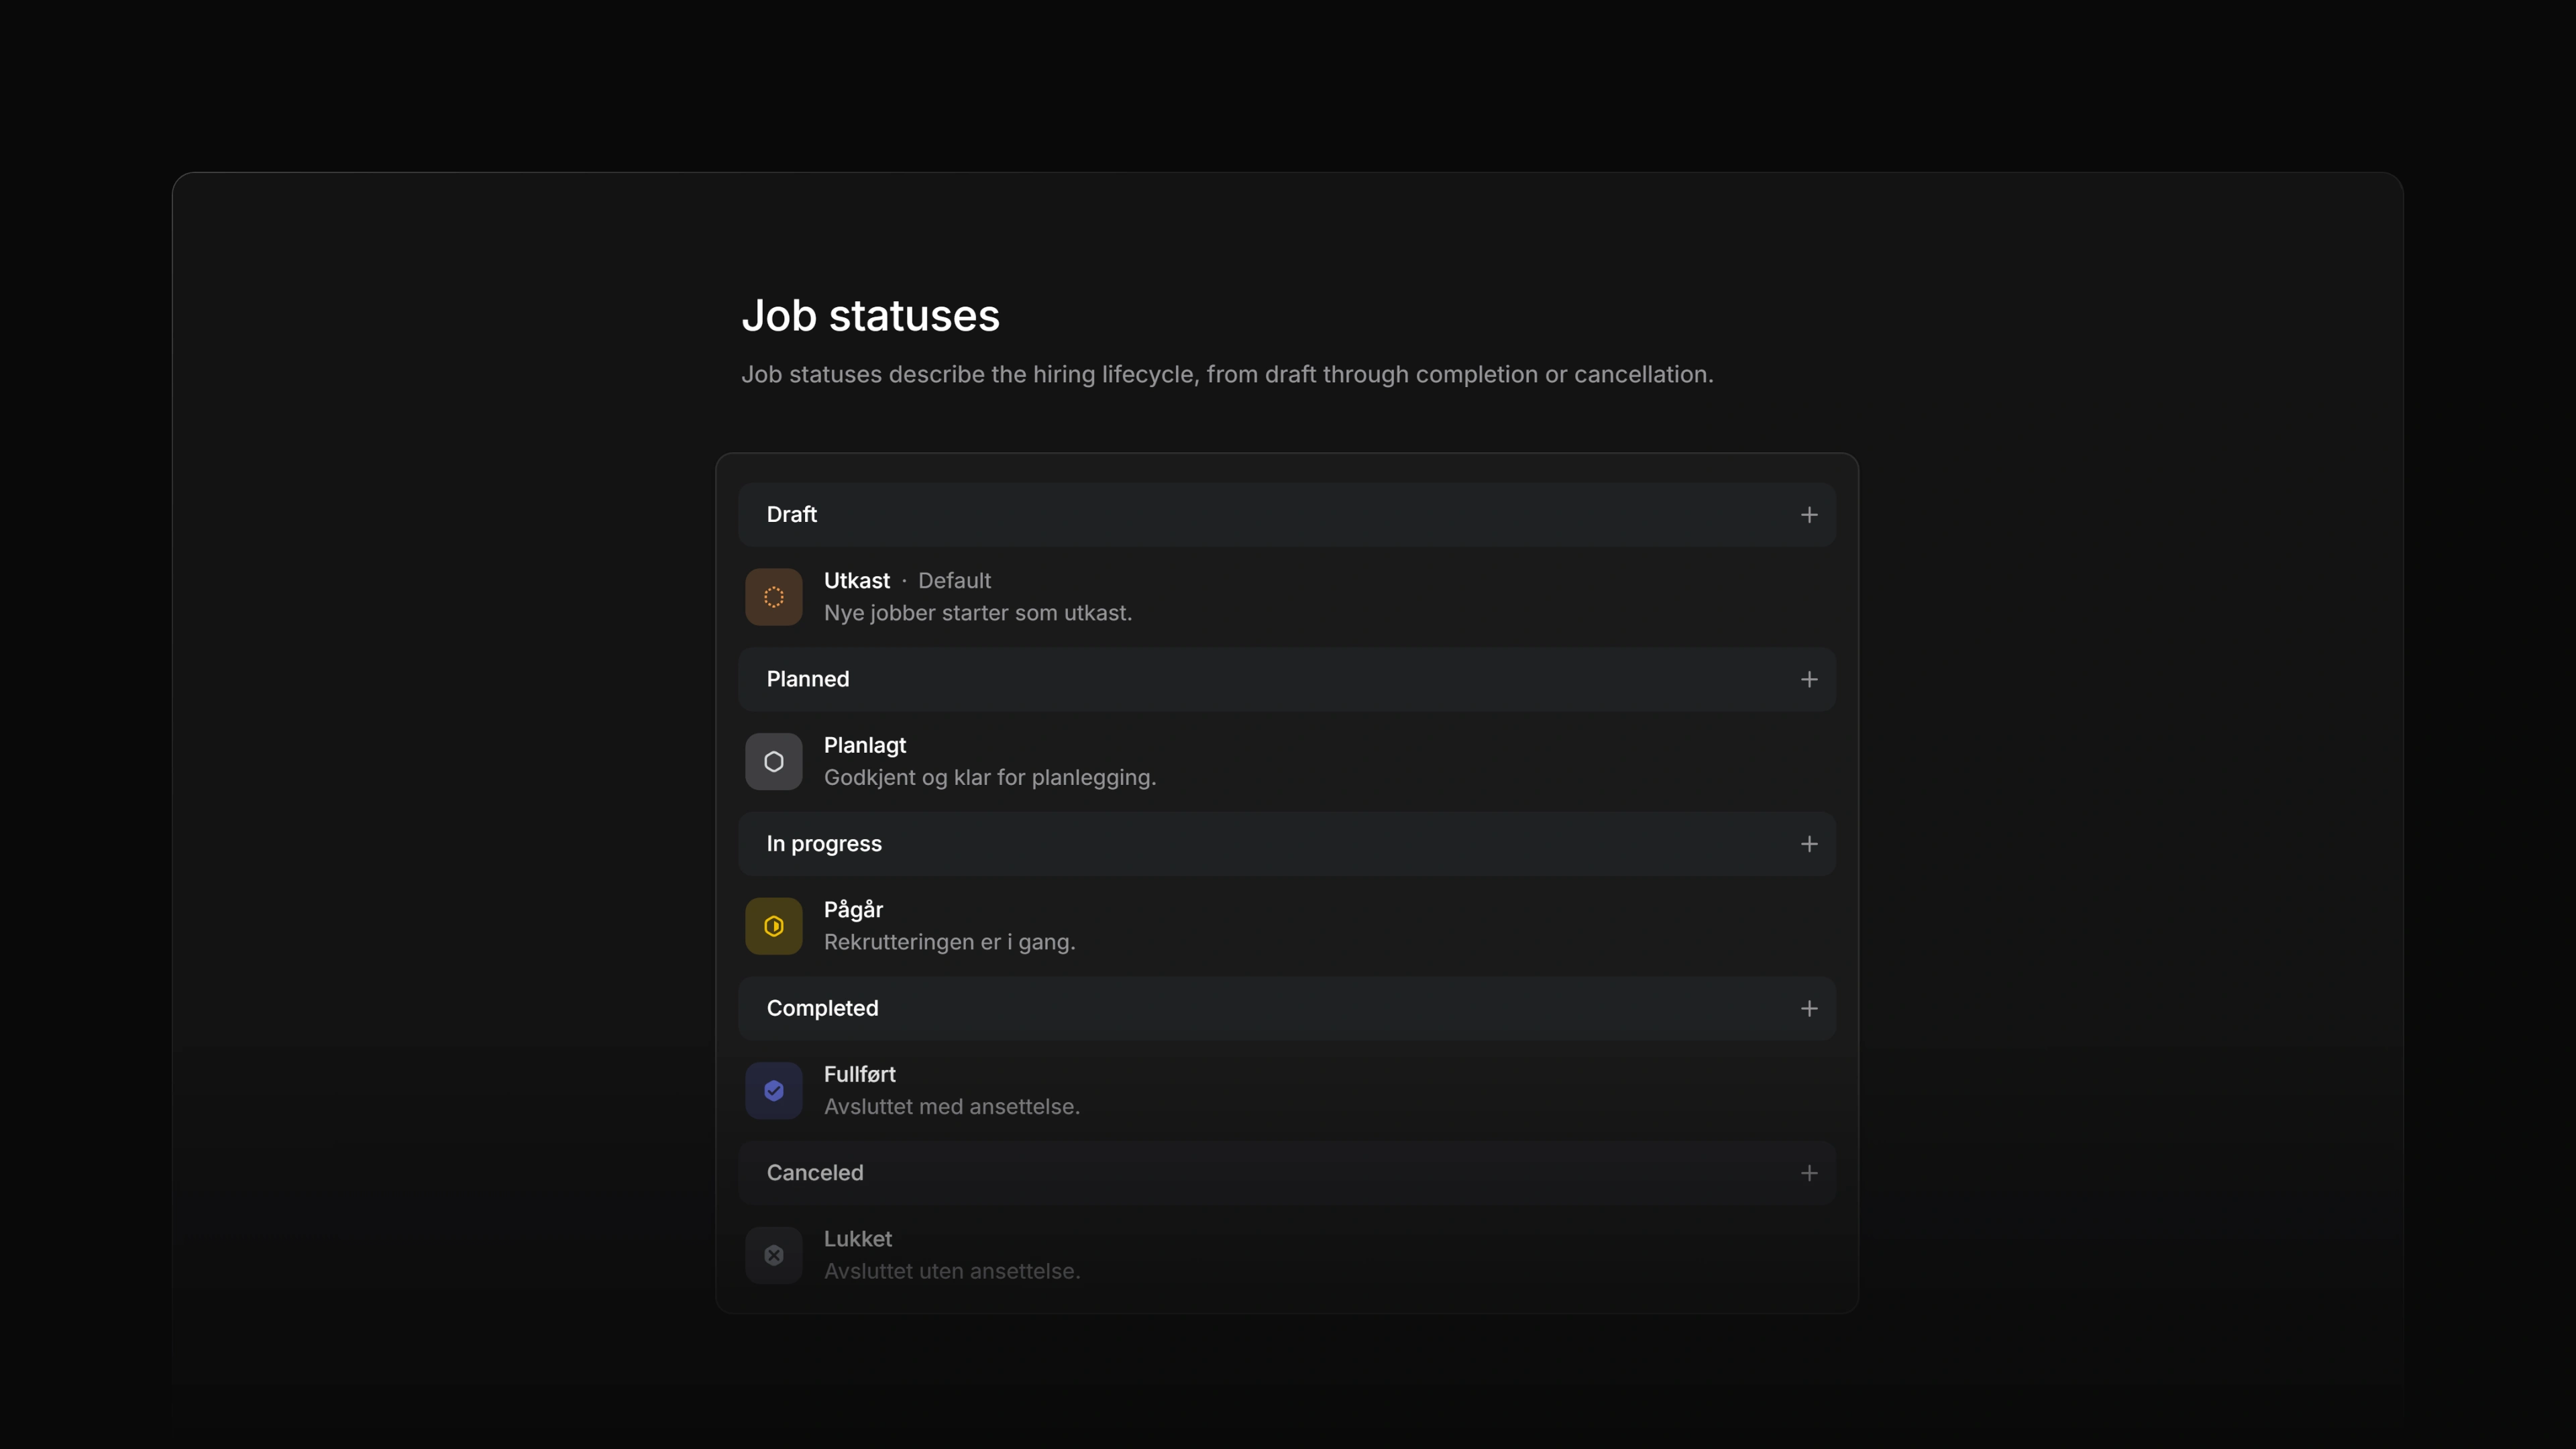The height and width of the screenshot is (1449, 2576).
Task: Add a new status under Draft
Action: click(x=1809, y=515)
